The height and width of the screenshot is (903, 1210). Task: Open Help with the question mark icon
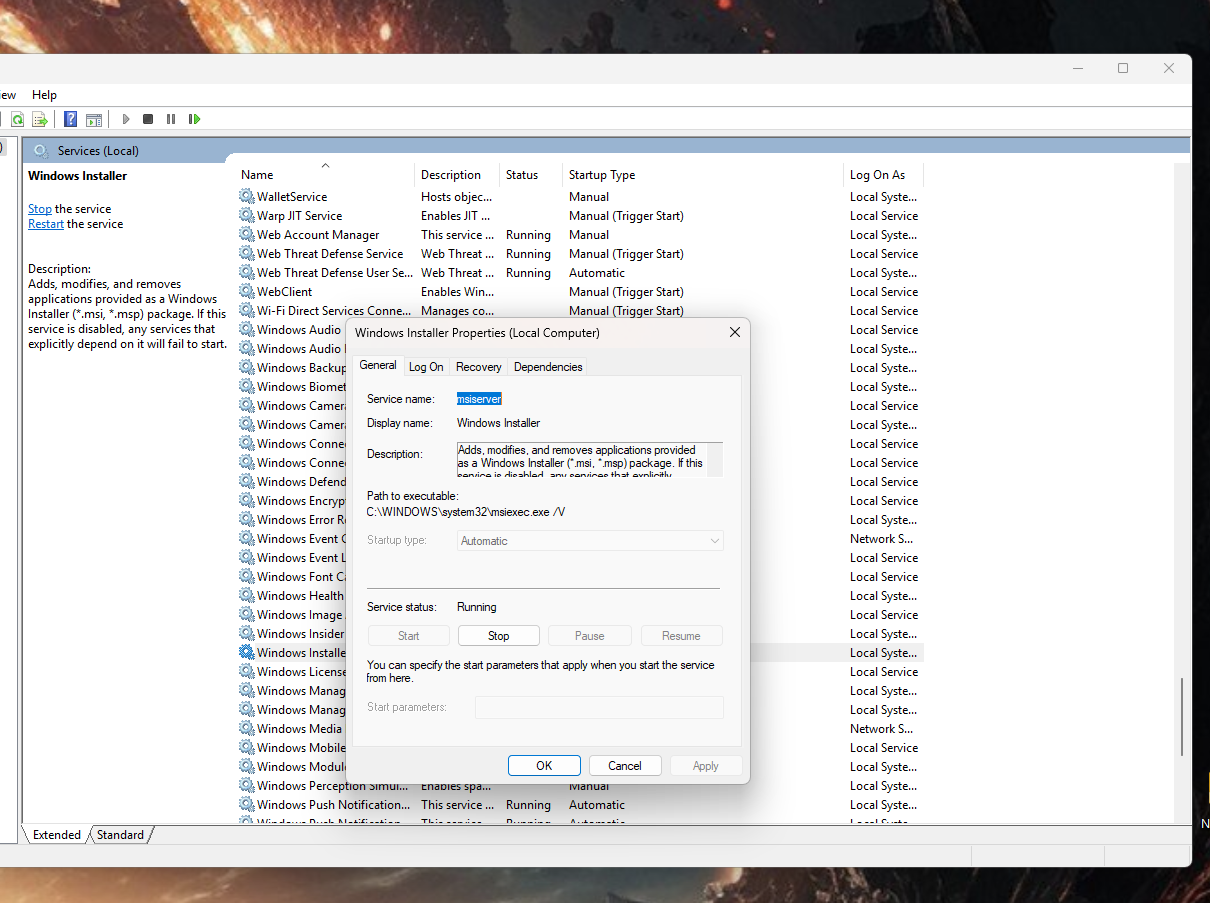pos(70,118)
